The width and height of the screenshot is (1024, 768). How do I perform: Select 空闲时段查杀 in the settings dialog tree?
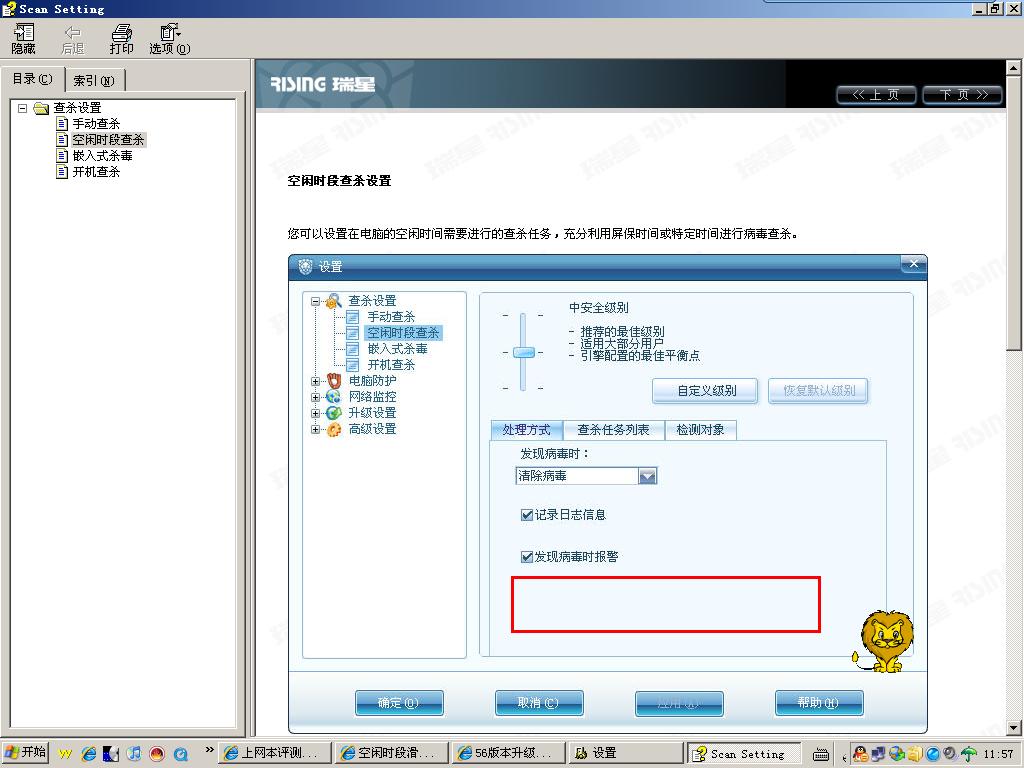(403, 332)
